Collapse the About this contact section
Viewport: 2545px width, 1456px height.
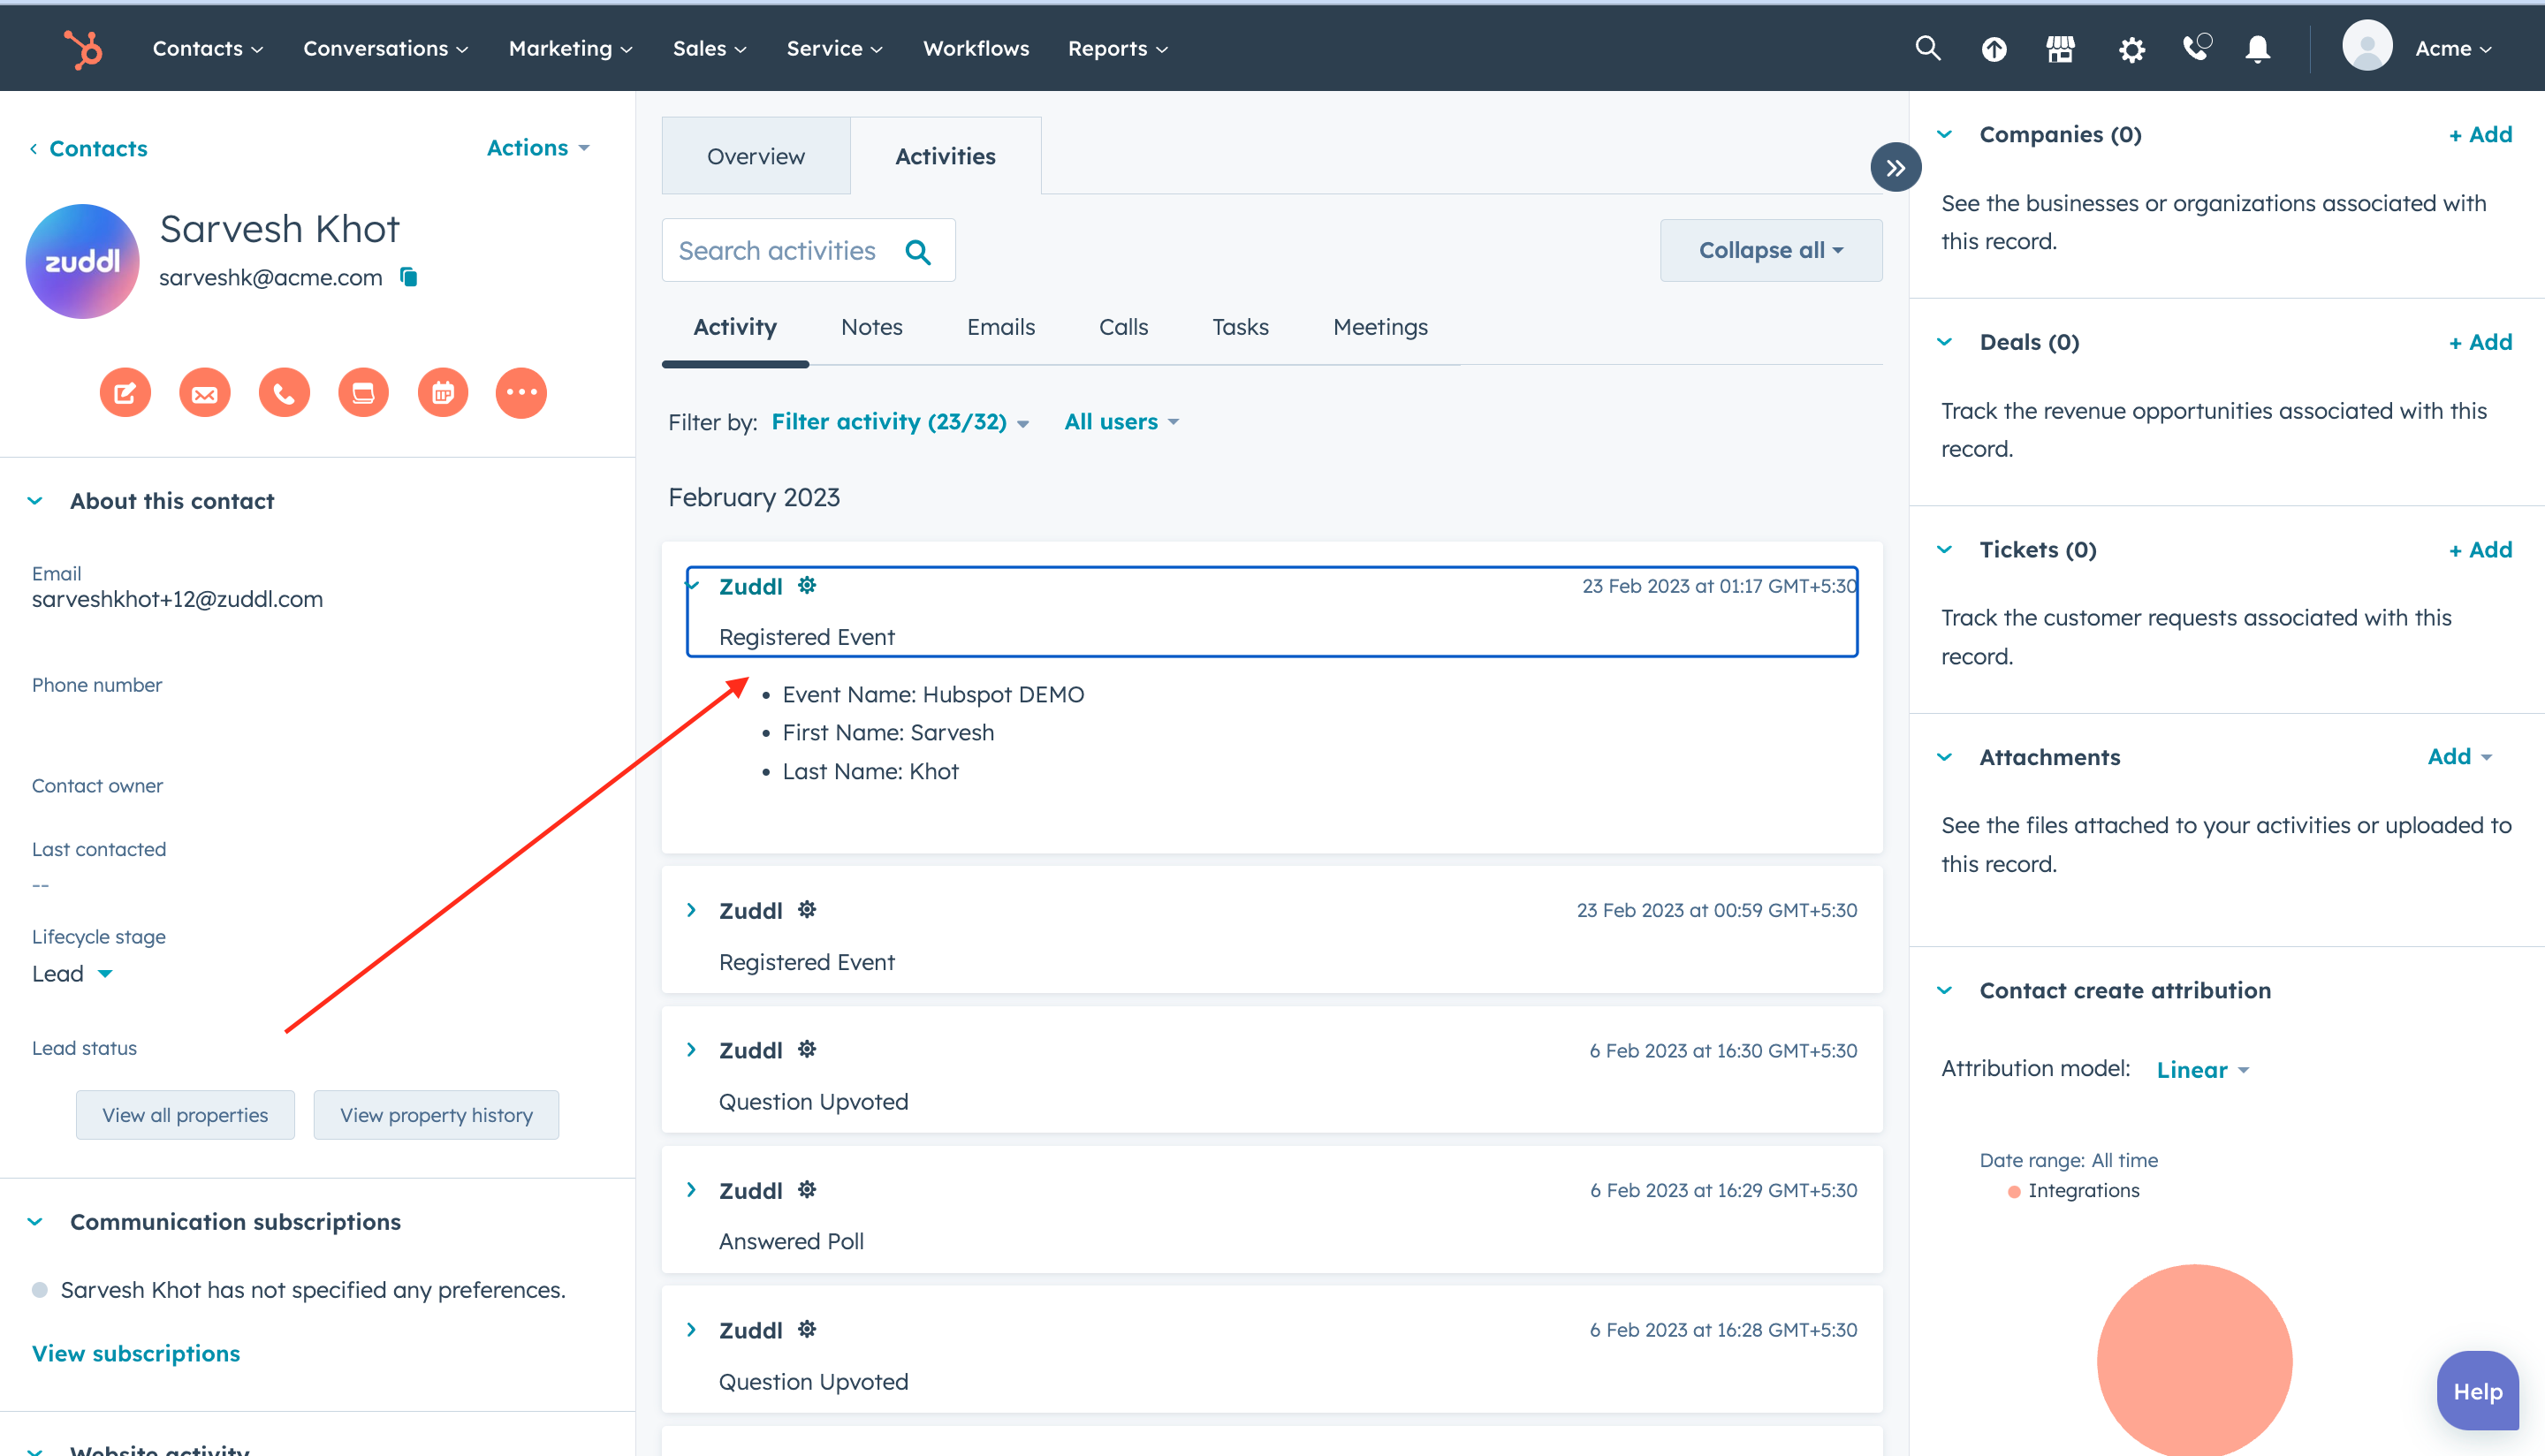pos(36,501)
